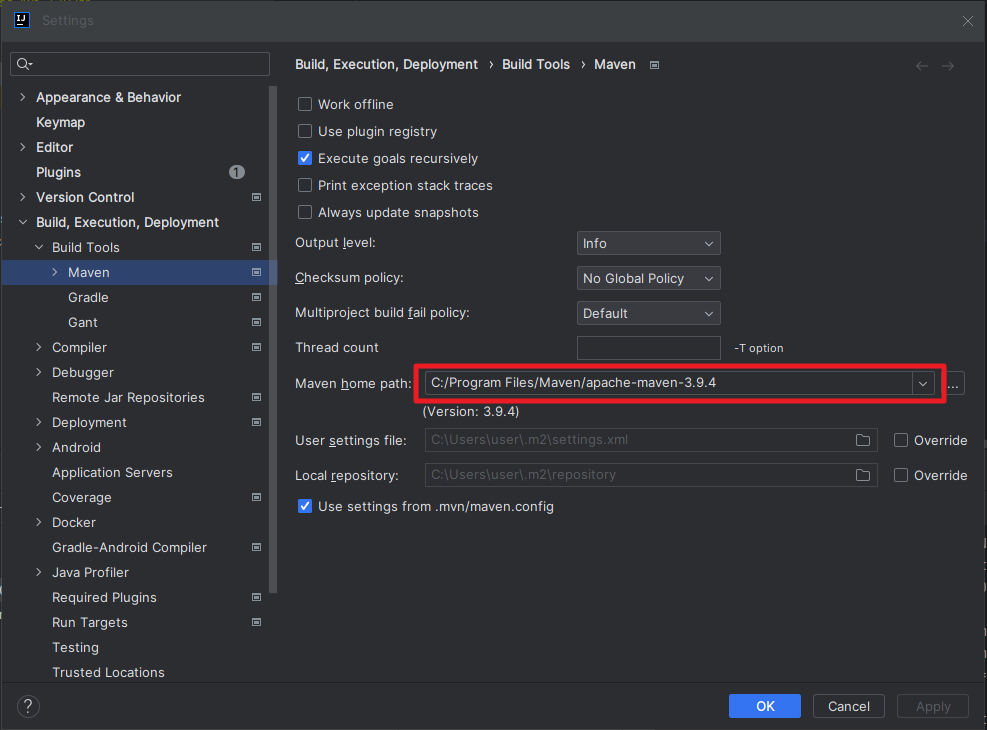
Task: Expand Appearance & Behavior section
Action: (23, 97)
